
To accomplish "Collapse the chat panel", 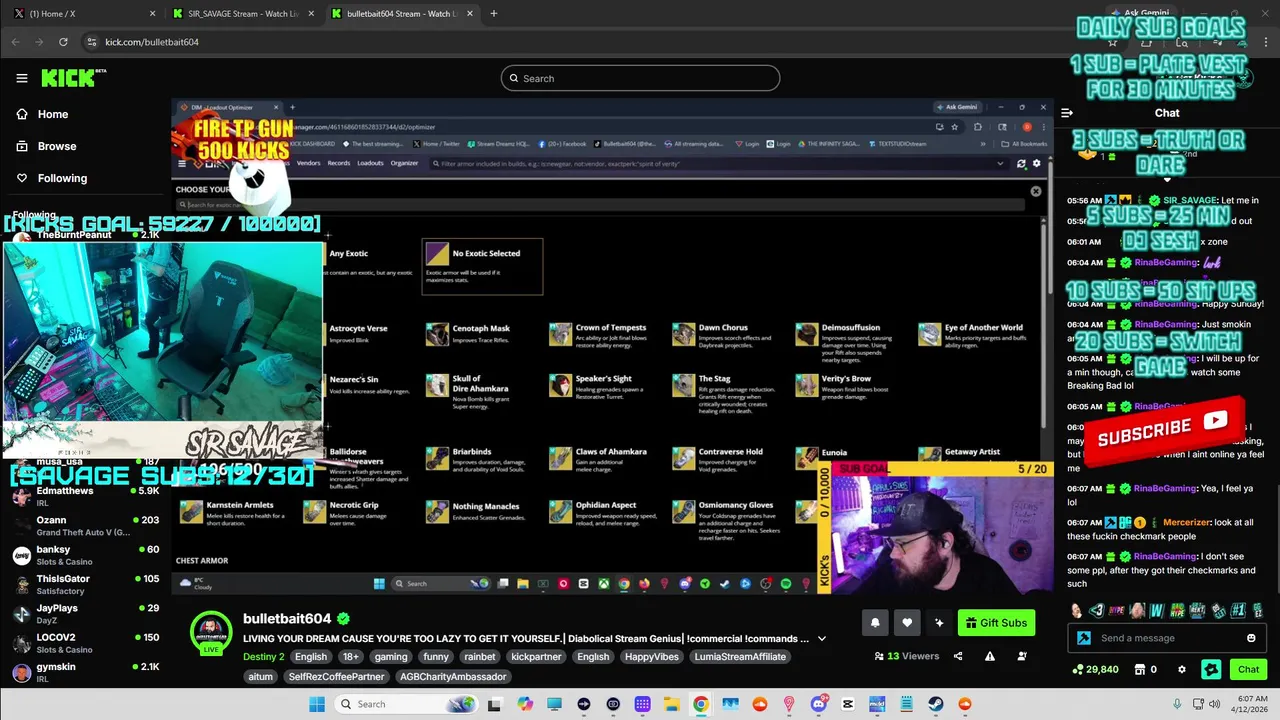I will [1067, 113].
